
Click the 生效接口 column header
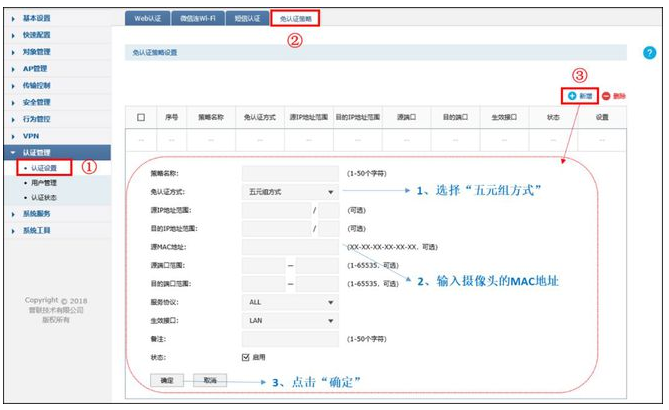click(504, 117)
